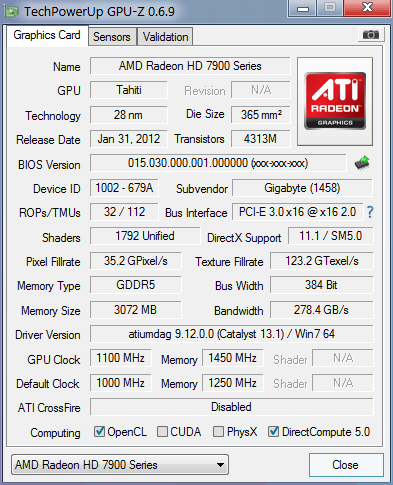Screen dimensions: 393x485
Task: Click the Close button
Action: [x=346, y=465]
